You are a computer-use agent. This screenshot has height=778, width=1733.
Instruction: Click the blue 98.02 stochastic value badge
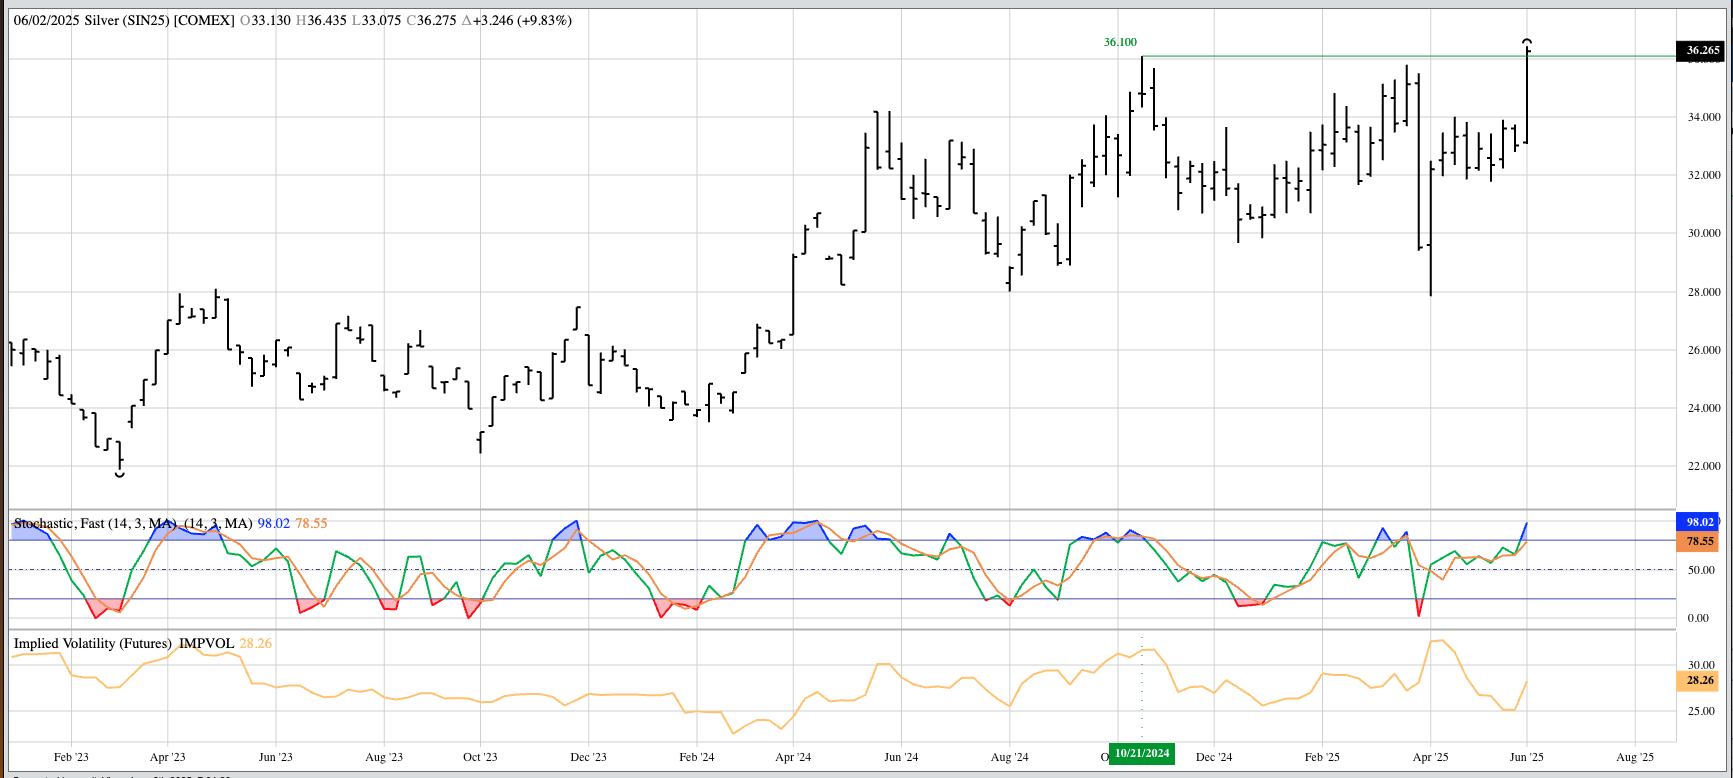pos(1699,522)
